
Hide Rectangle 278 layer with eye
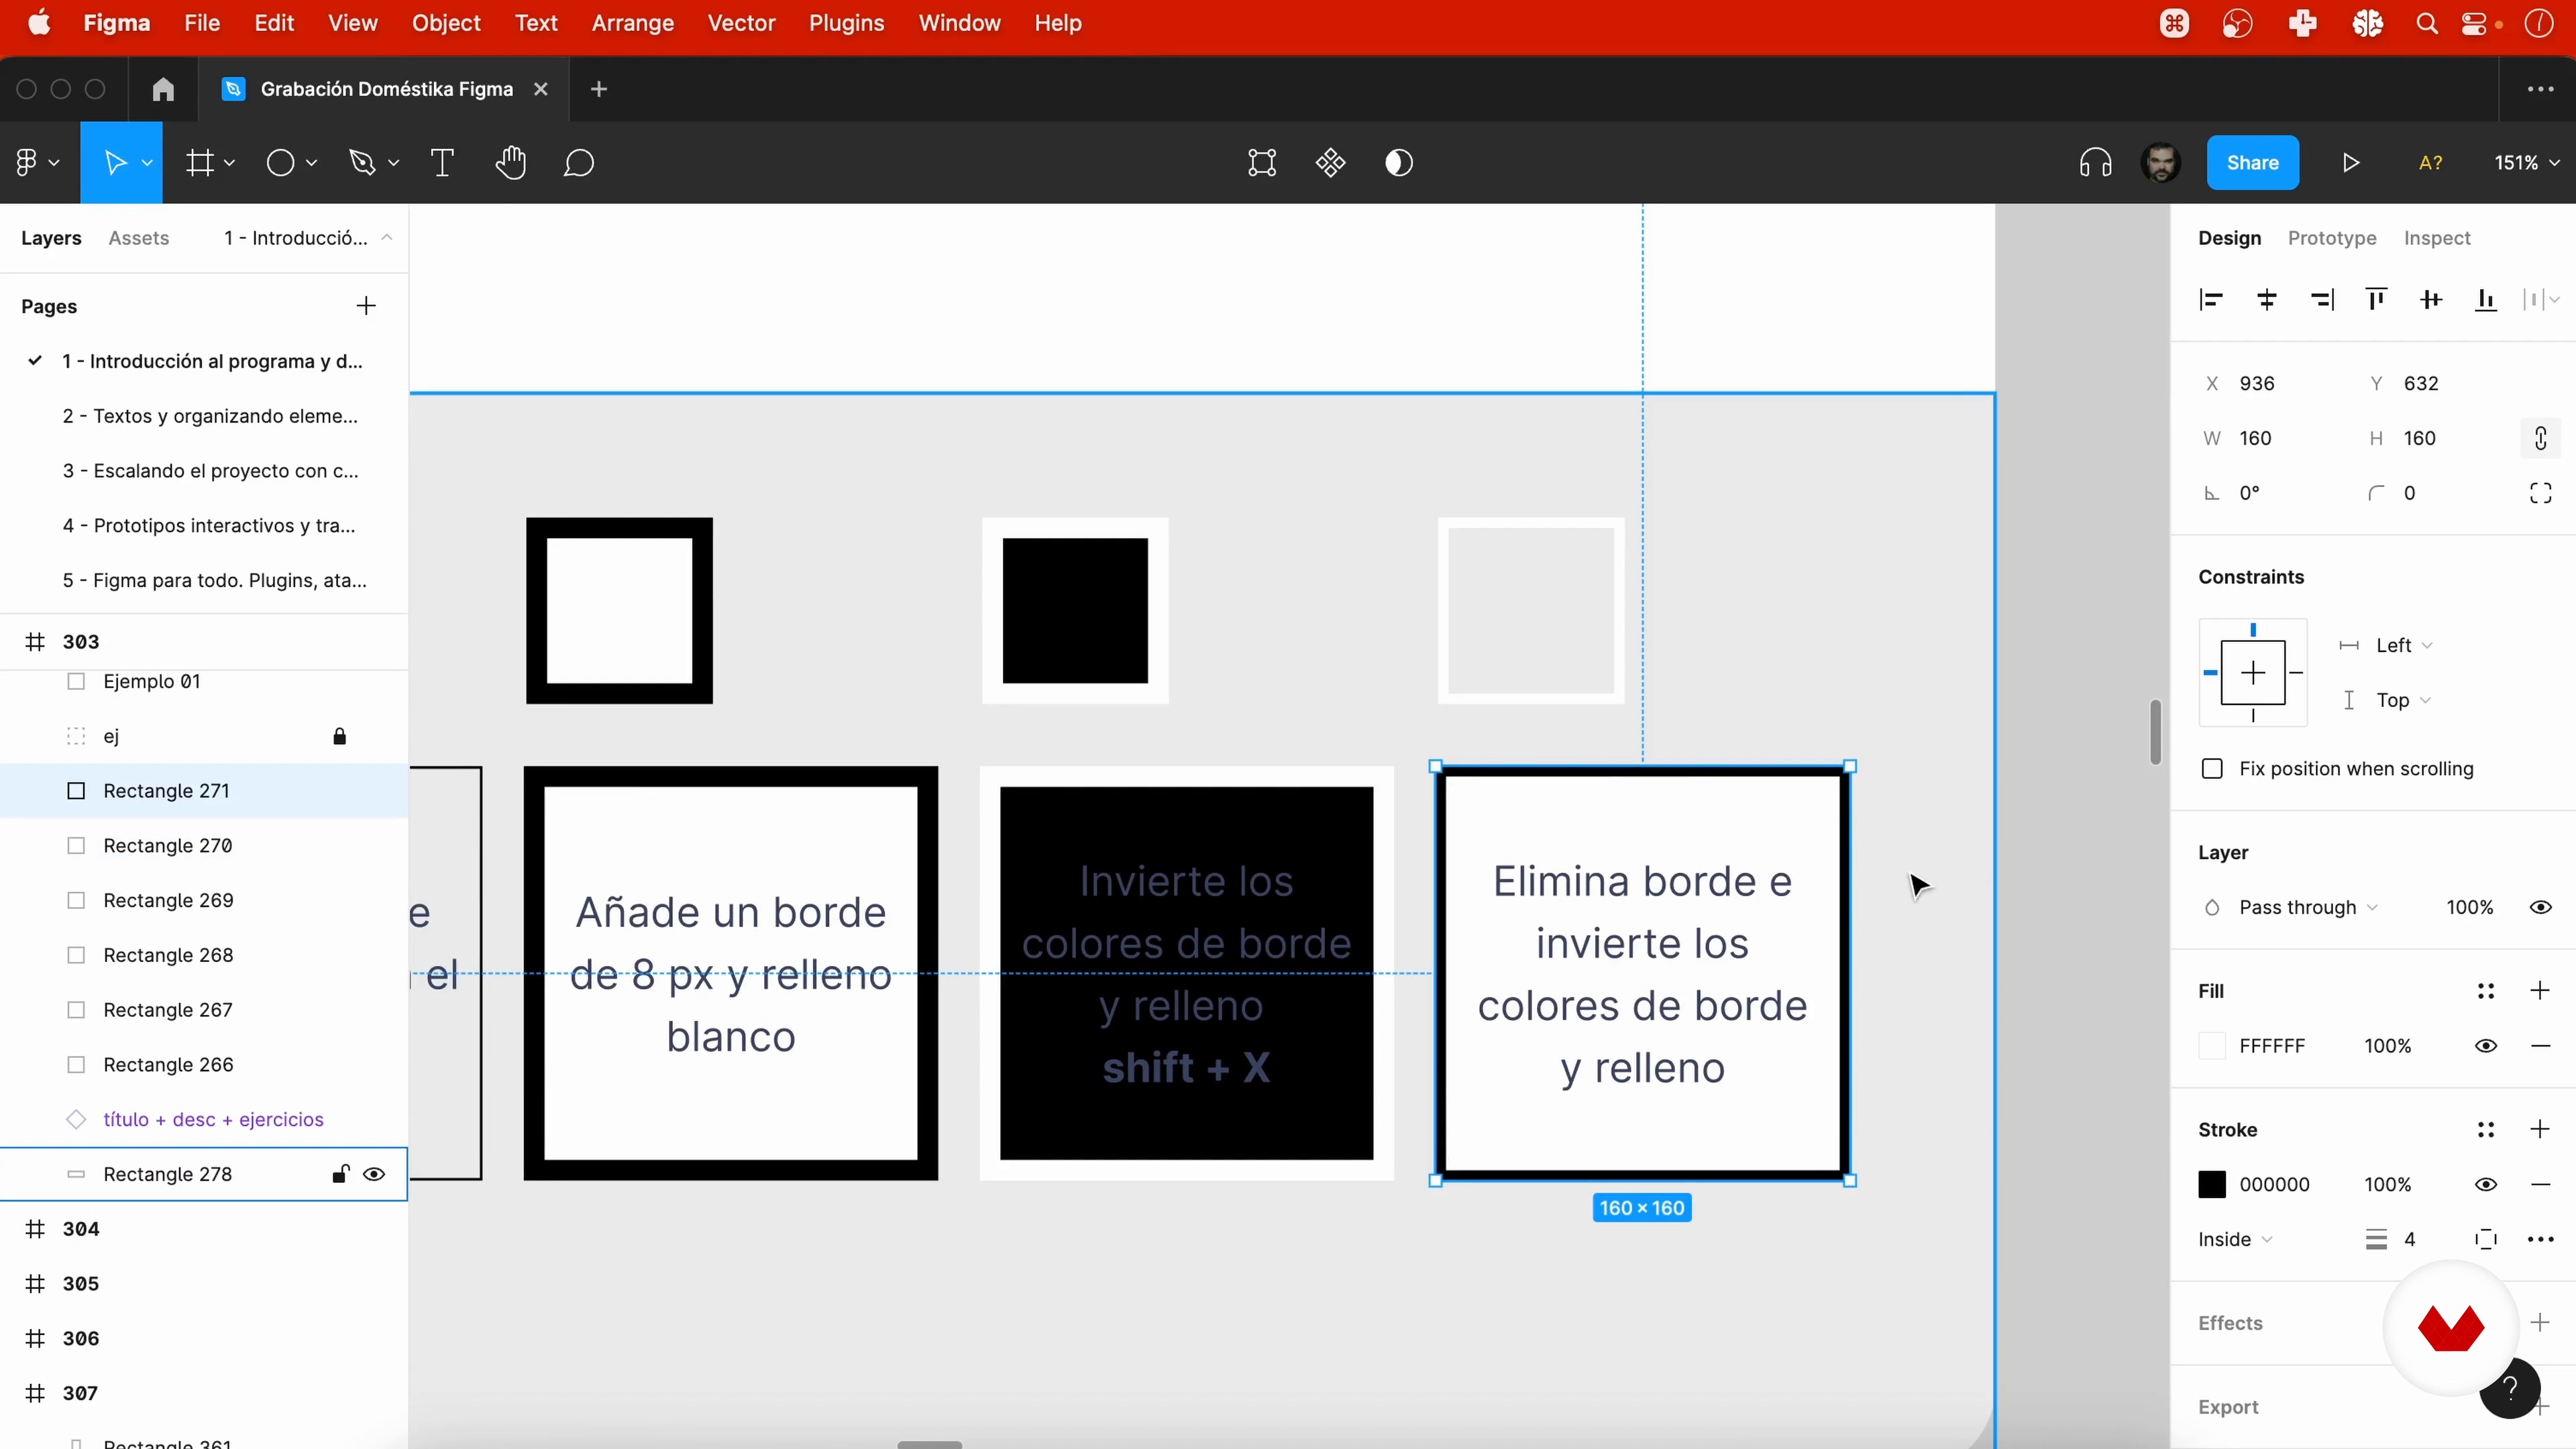(374, 1175)
